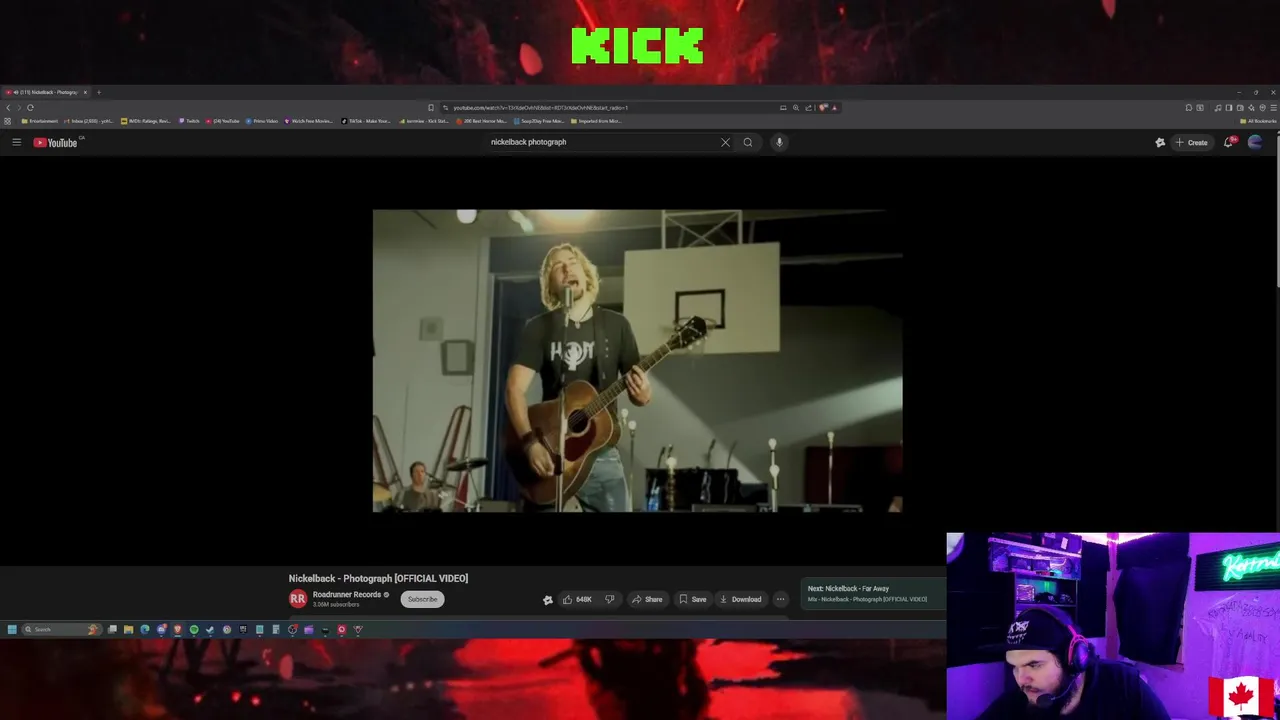Screen dimensions: 1280x720
Task: Open a new browser tab
Action: (98, 92)
